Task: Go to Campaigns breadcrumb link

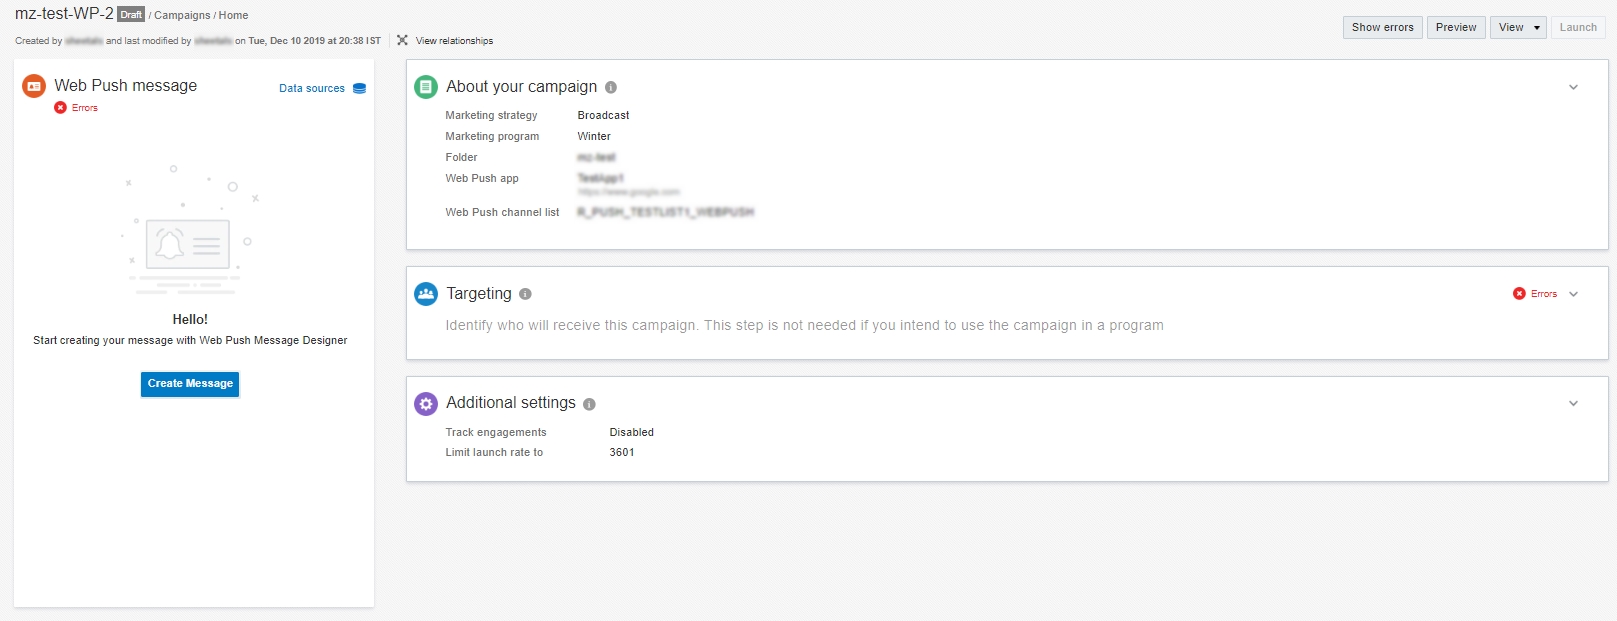Action: (x=182, y=16)
